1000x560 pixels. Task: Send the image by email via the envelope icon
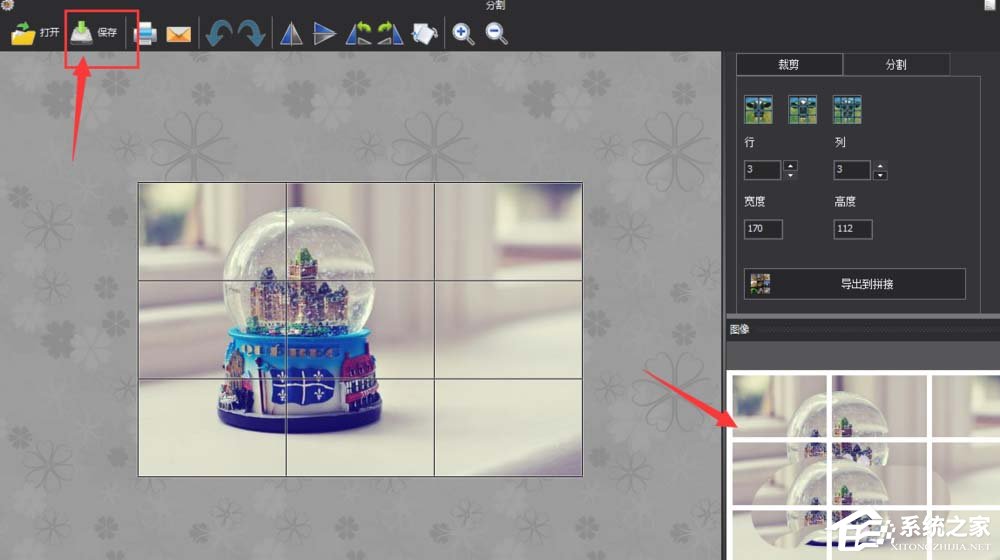click(179, 34)
